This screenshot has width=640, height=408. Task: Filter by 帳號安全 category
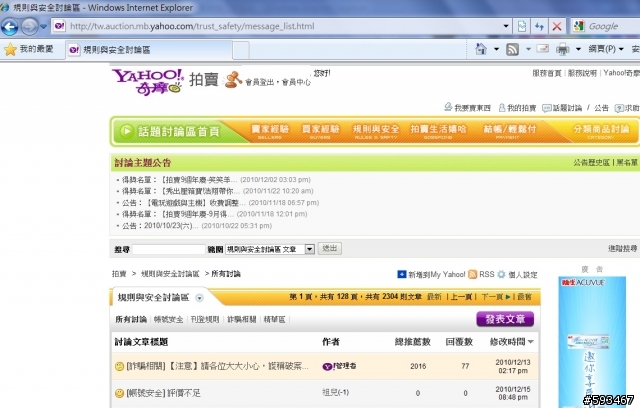168,319
